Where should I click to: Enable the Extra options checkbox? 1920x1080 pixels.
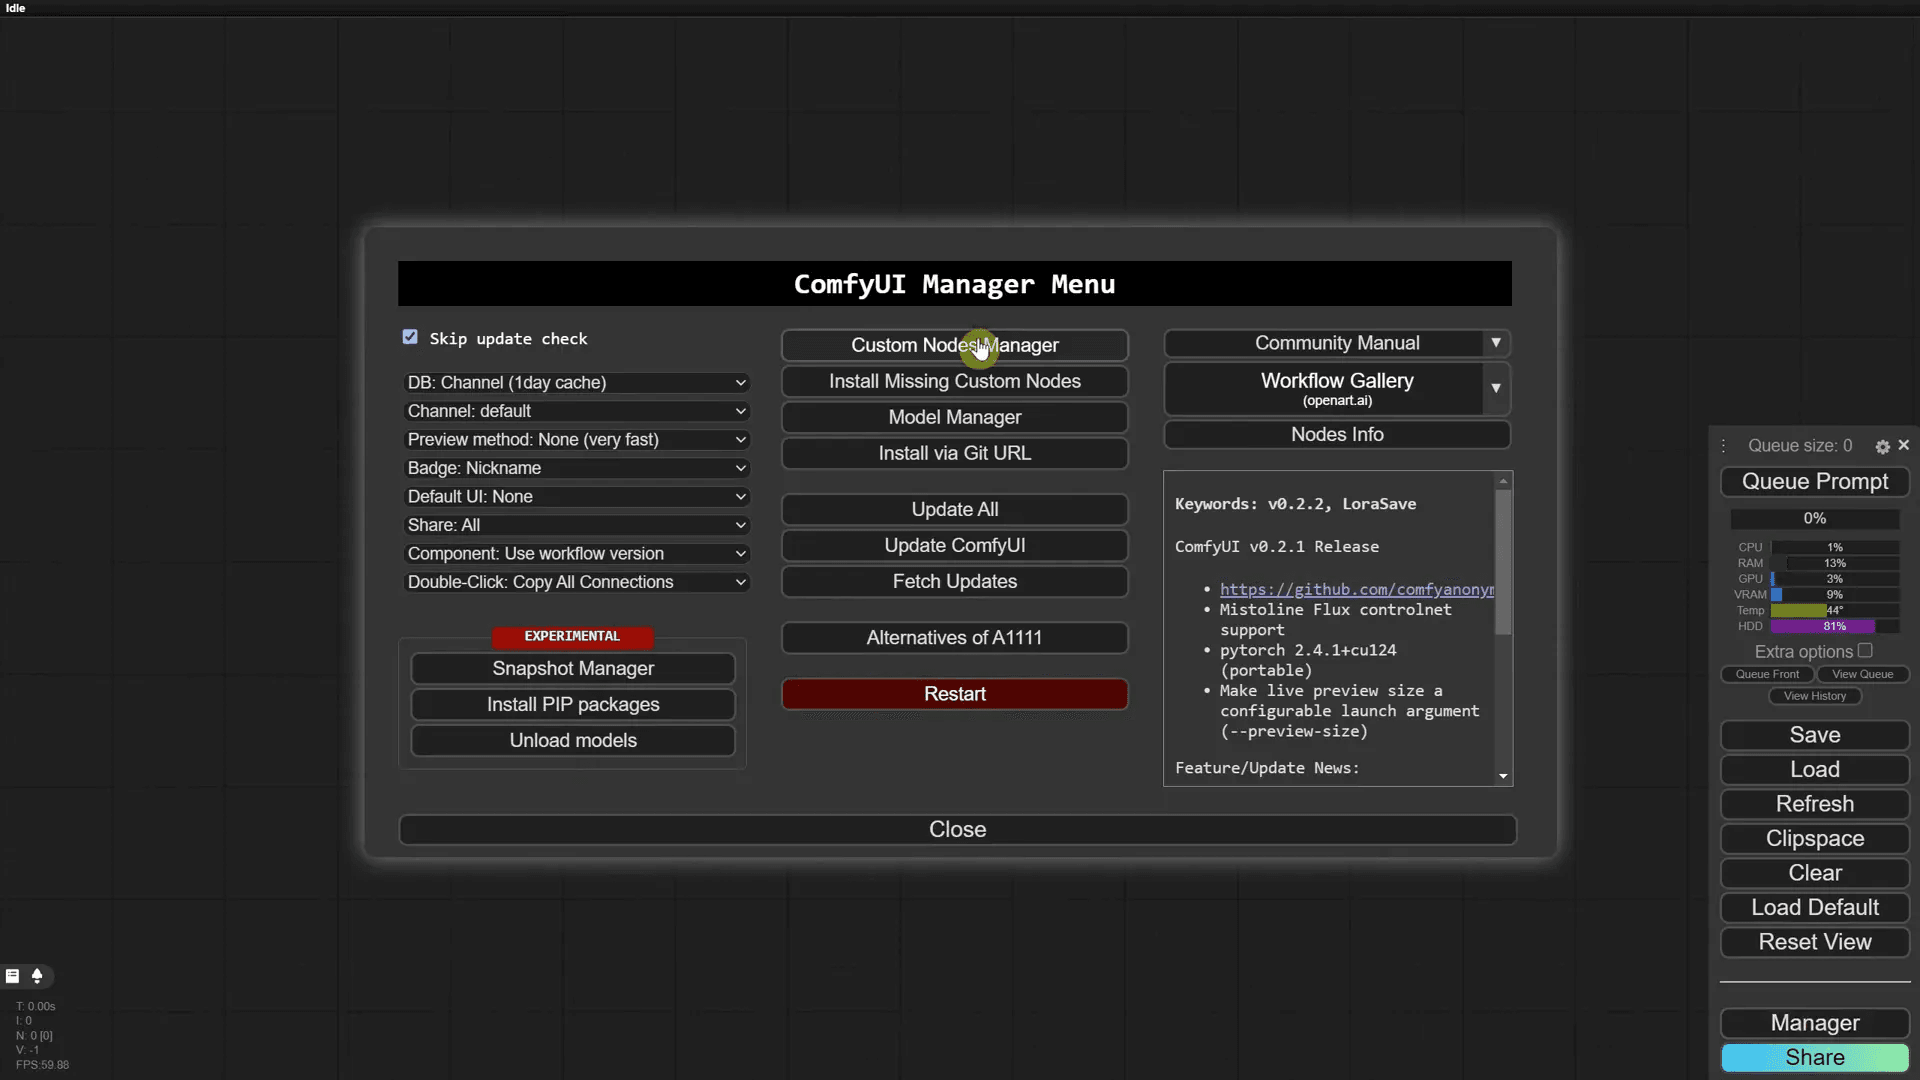click(x=1865, y=650)
